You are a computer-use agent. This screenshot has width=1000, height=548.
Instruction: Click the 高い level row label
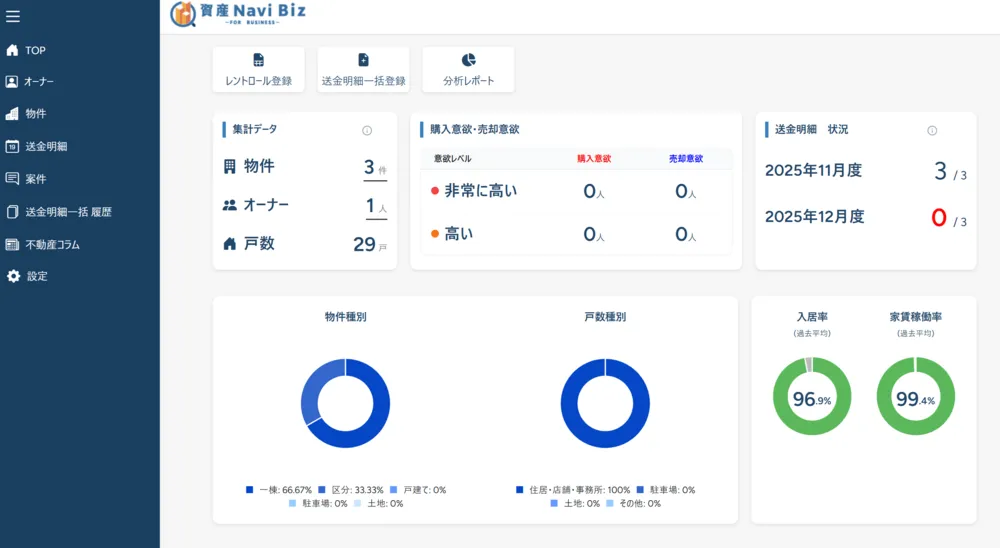[459, 234]
